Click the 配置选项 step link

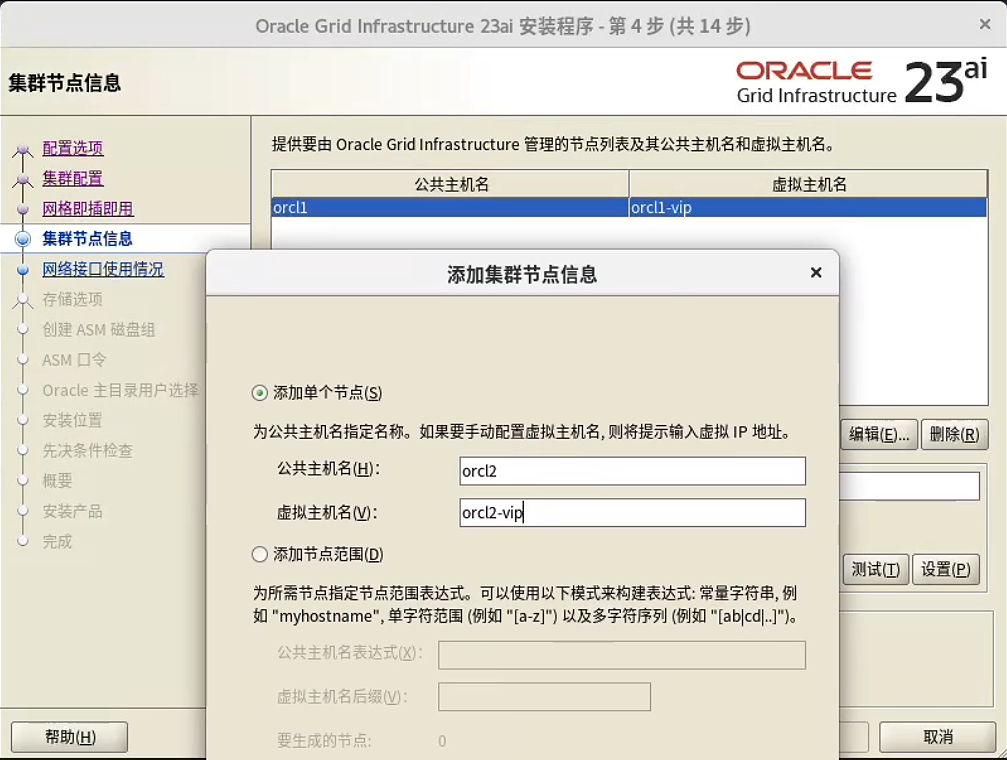[73, 148]
